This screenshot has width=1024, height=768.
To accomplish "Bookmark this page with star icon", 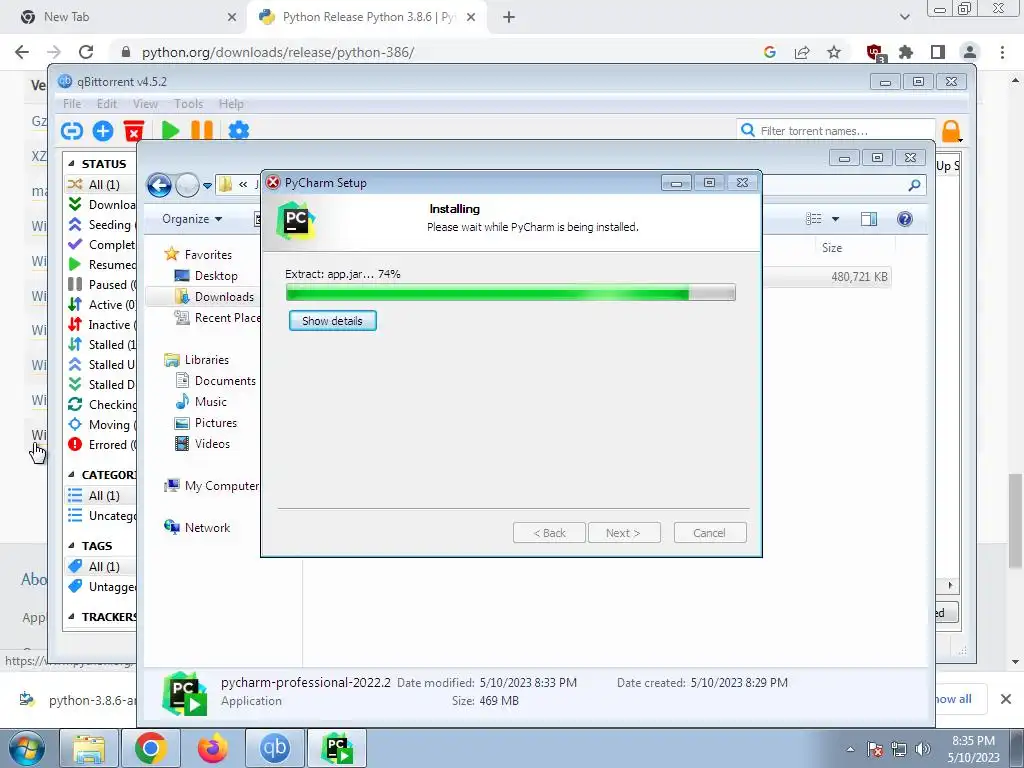I will pyautogui.click(x=834, y=52).
